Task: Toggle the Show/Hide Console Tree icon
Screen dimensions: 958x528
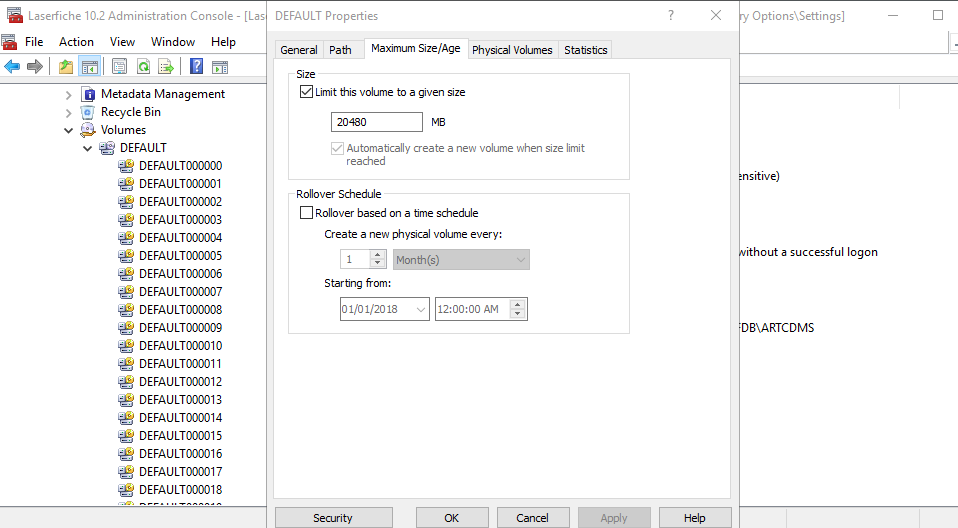Action: coord(89,67)
